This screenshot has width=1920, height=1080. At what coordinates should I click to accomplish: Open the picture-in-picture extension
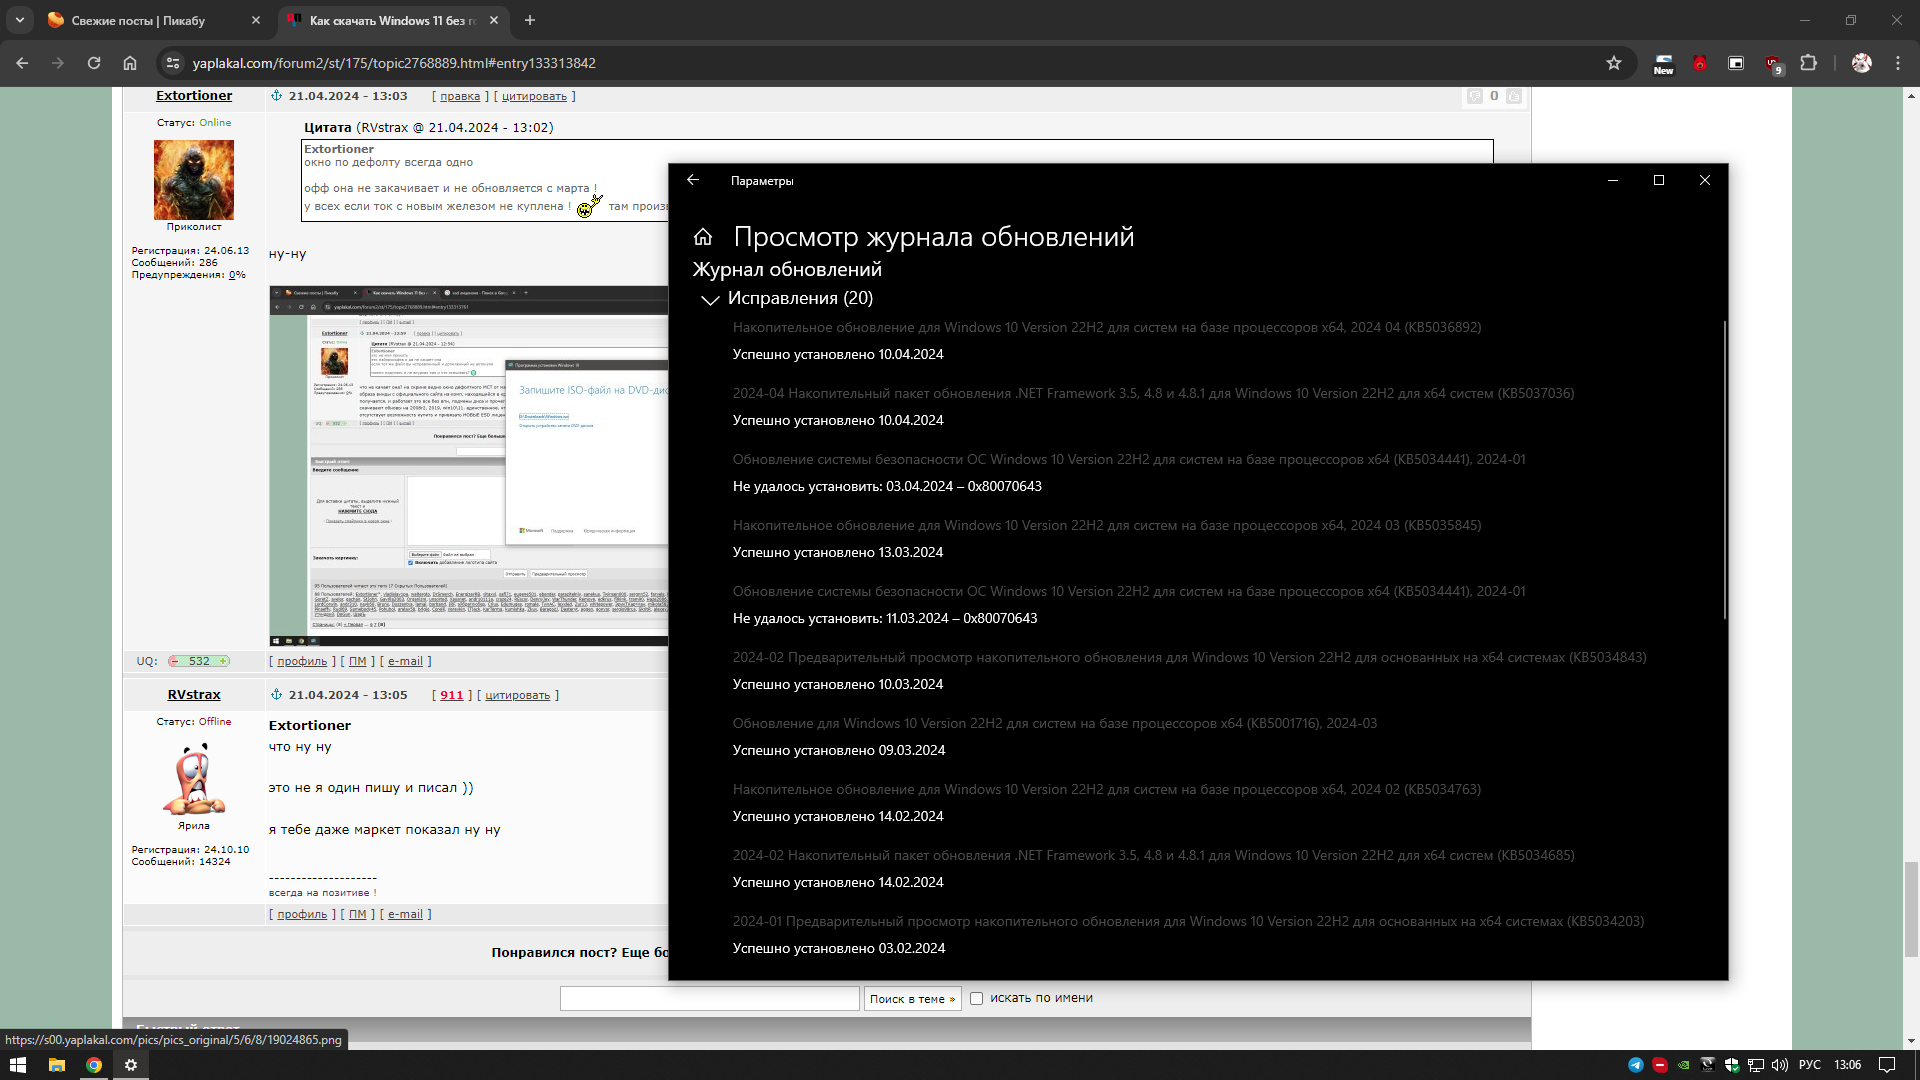1736,63
